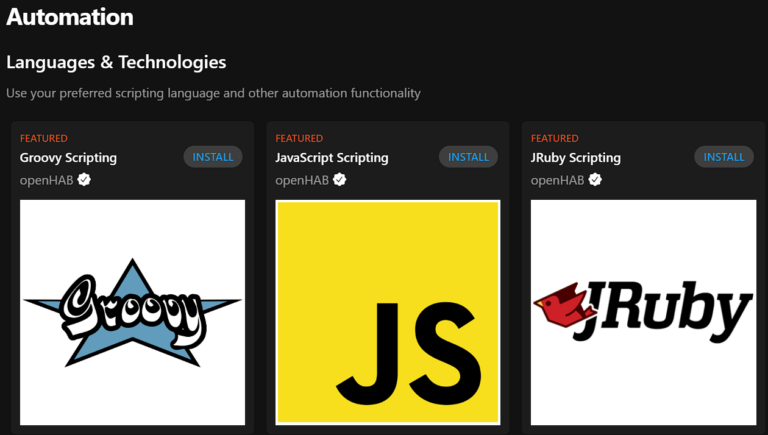Screen dimensions: 768x435
Task: Select the JRuby Scripting title
Action: pyautogui.click(x=576, y=158)
